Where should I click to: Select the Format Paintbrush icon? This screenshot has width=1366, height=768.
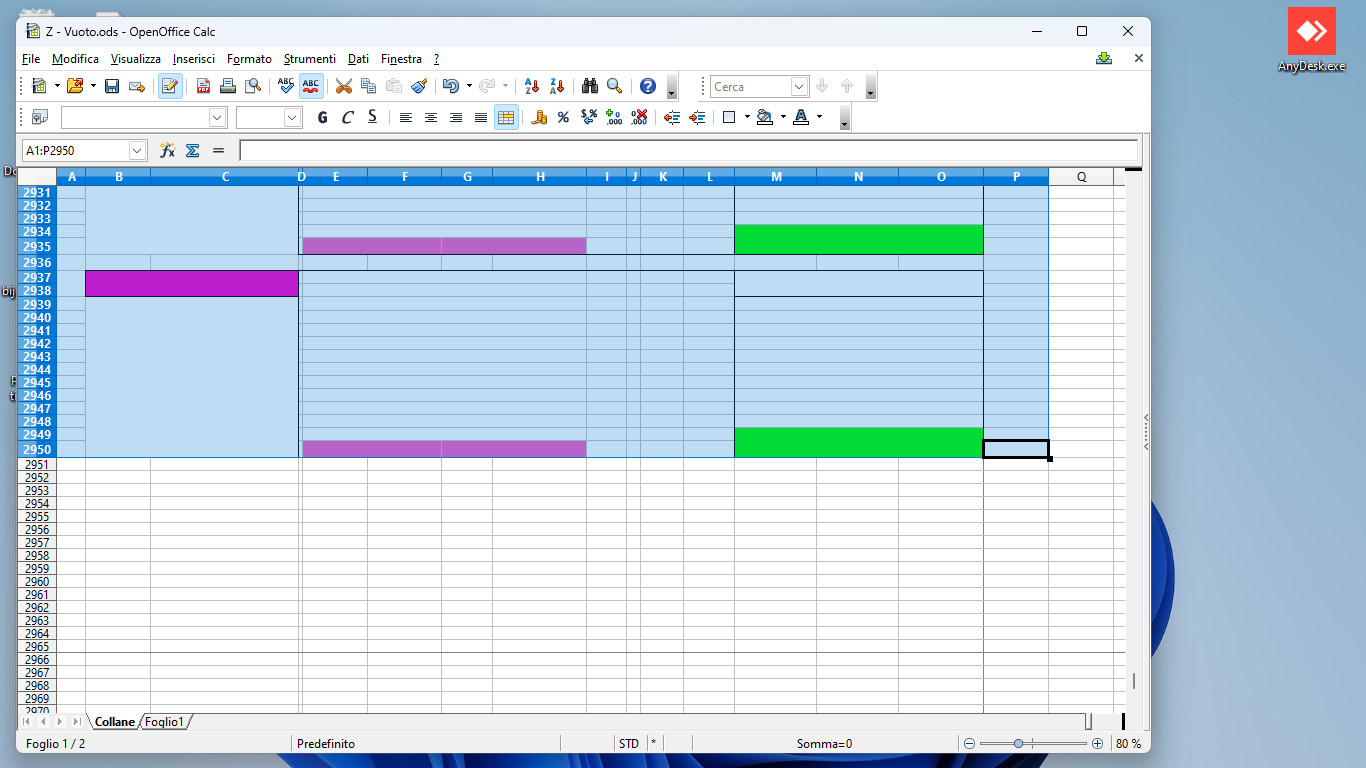(419, 86)
